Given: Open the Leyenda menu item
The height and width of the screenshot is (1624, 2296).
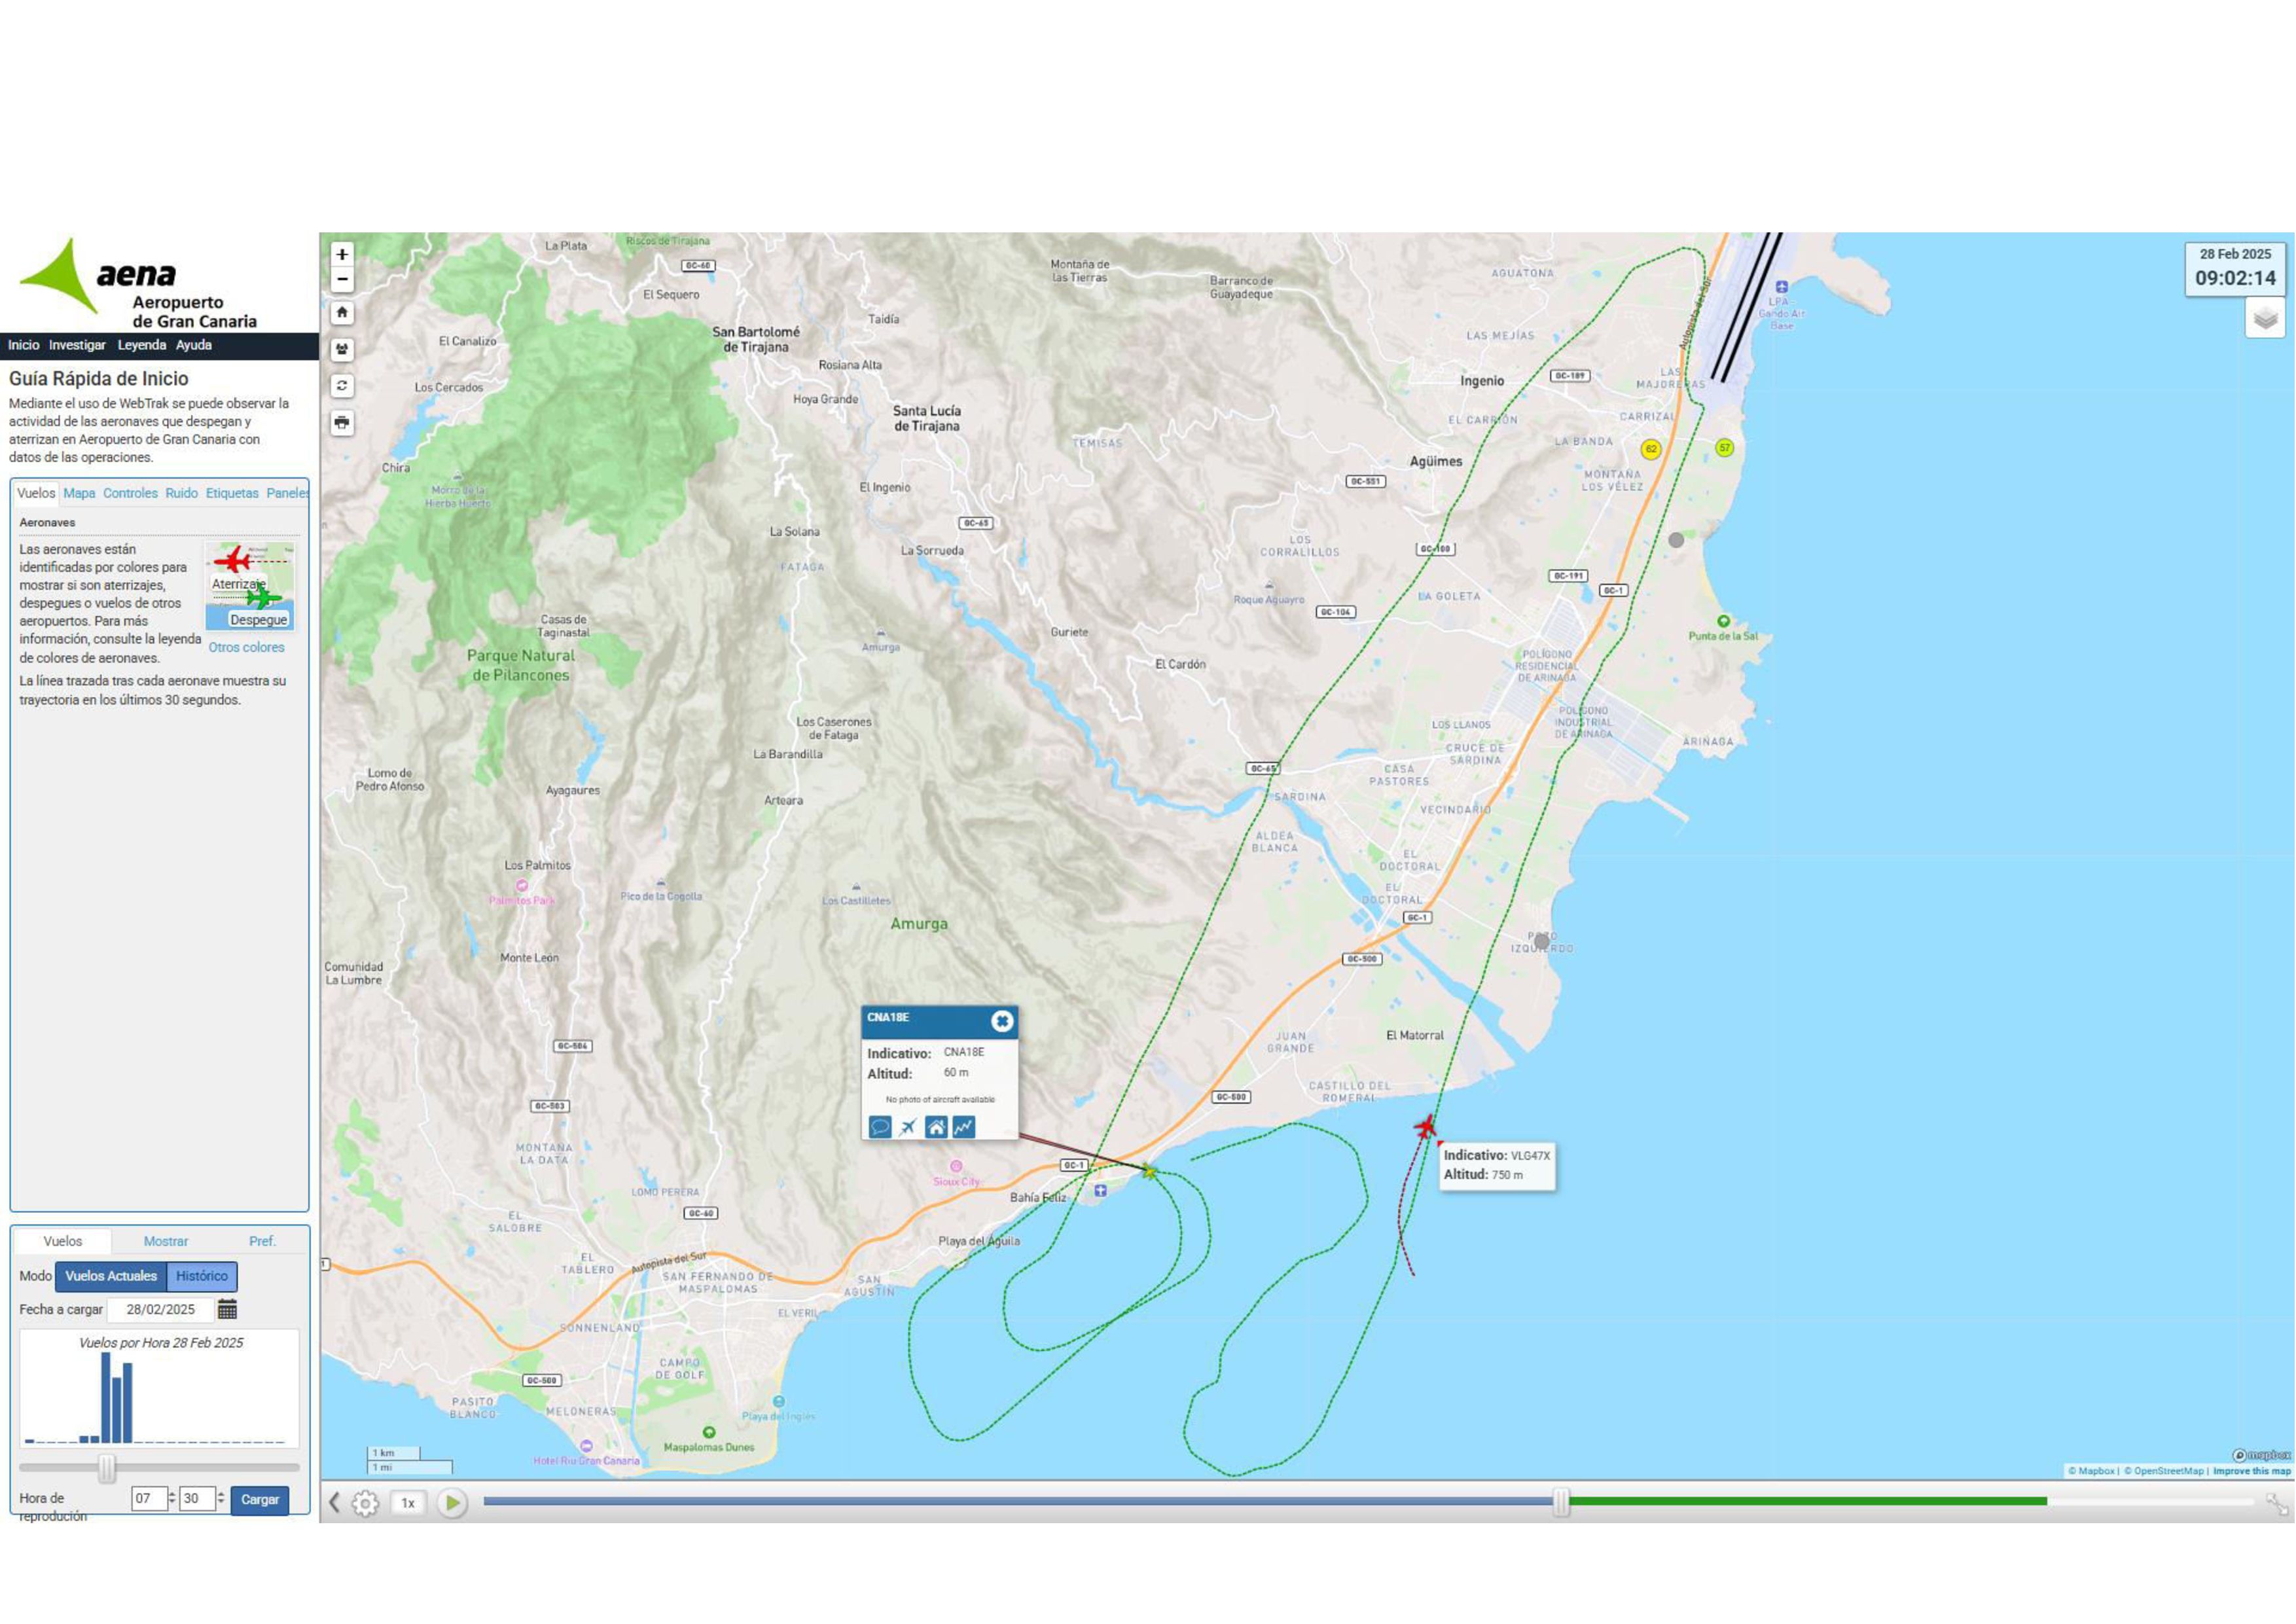Looking at the screenshot, I should pos(142,345).
